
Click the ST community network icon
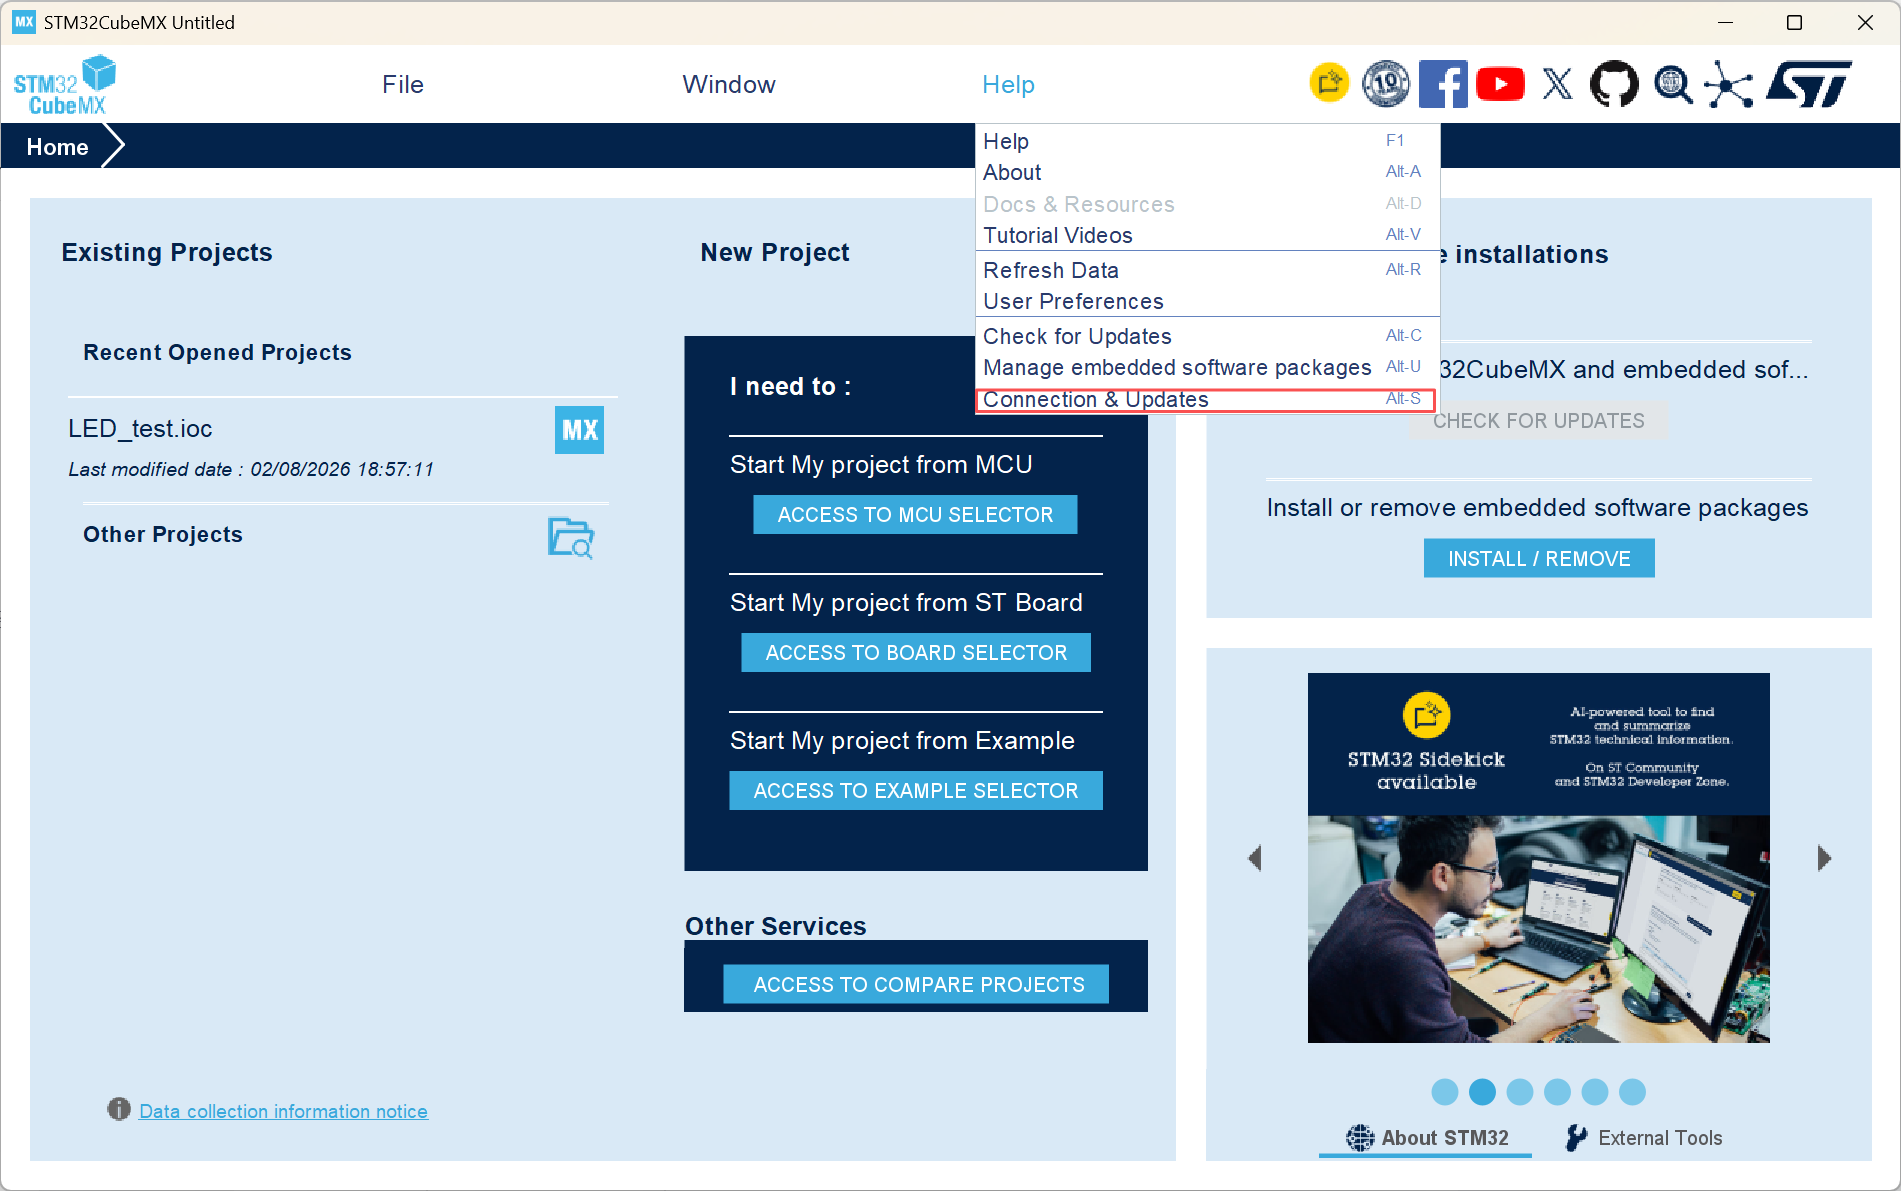1729,84
